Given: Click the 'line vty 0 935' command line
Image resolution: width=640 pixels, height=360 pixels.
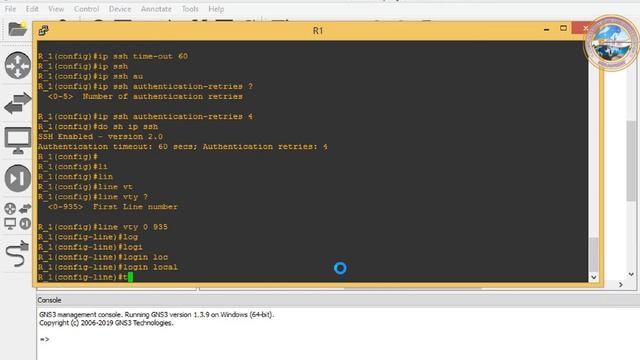Looking at the screenshot, I should (103, 227).
